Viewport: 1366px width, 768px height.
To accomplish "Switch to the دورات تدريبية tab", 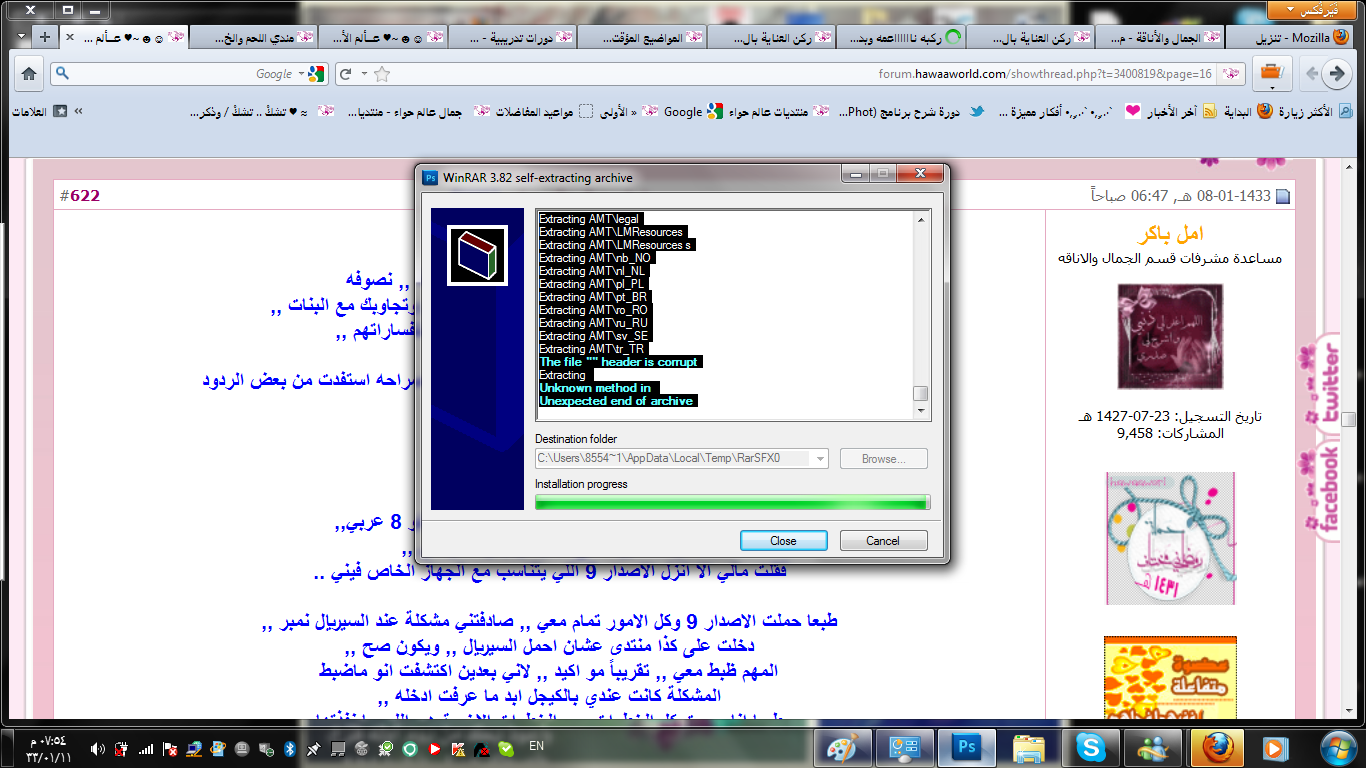I will (510, 37).
